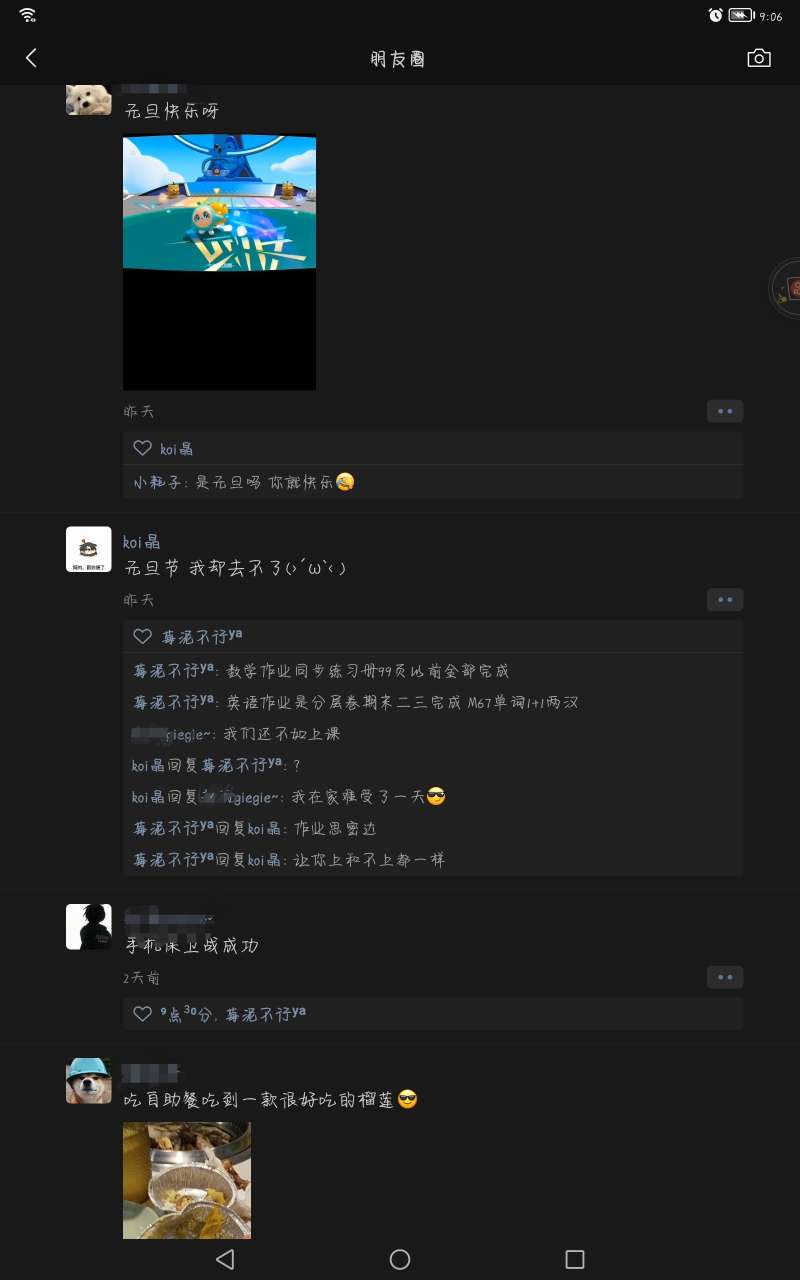Open the white dog avatar profile
Screen dimensions: 800x1280
[x=88, y=100]
